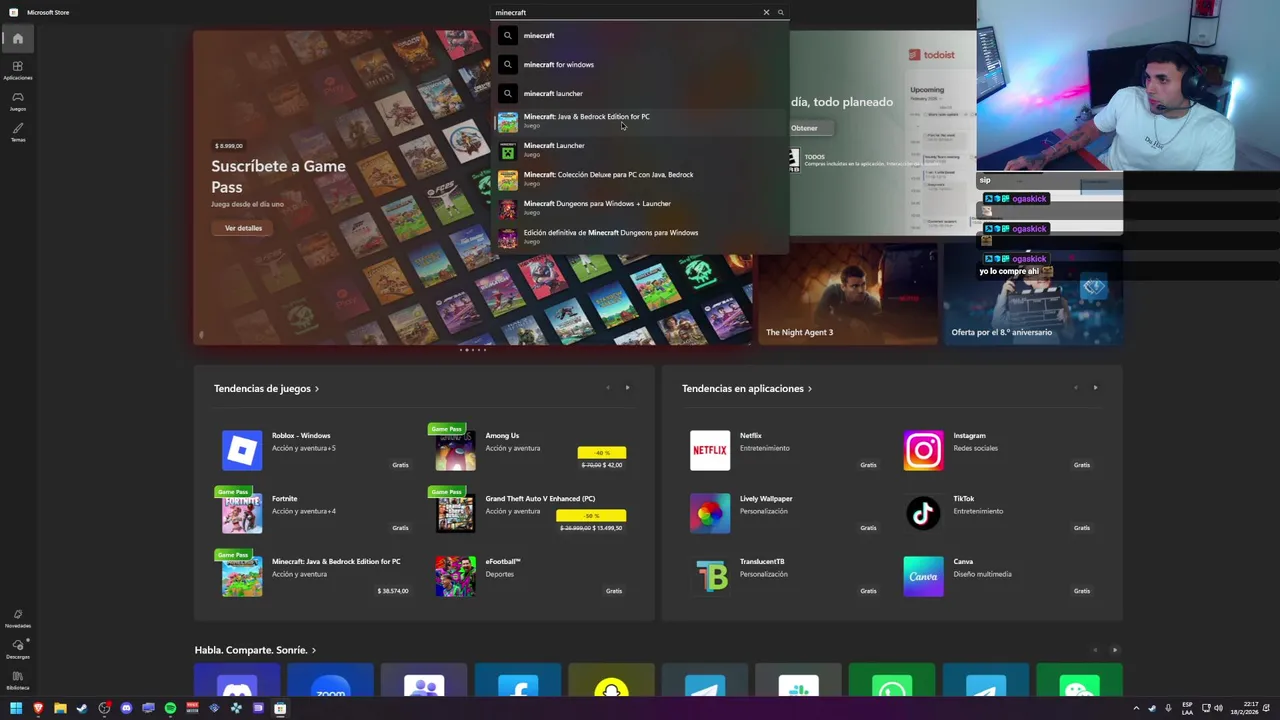Open Edición definitiva de Minecraft Dungeons suggestion
Image resolution: width=1280 pixels, height=720 pixels.
(x=640, y=237)
